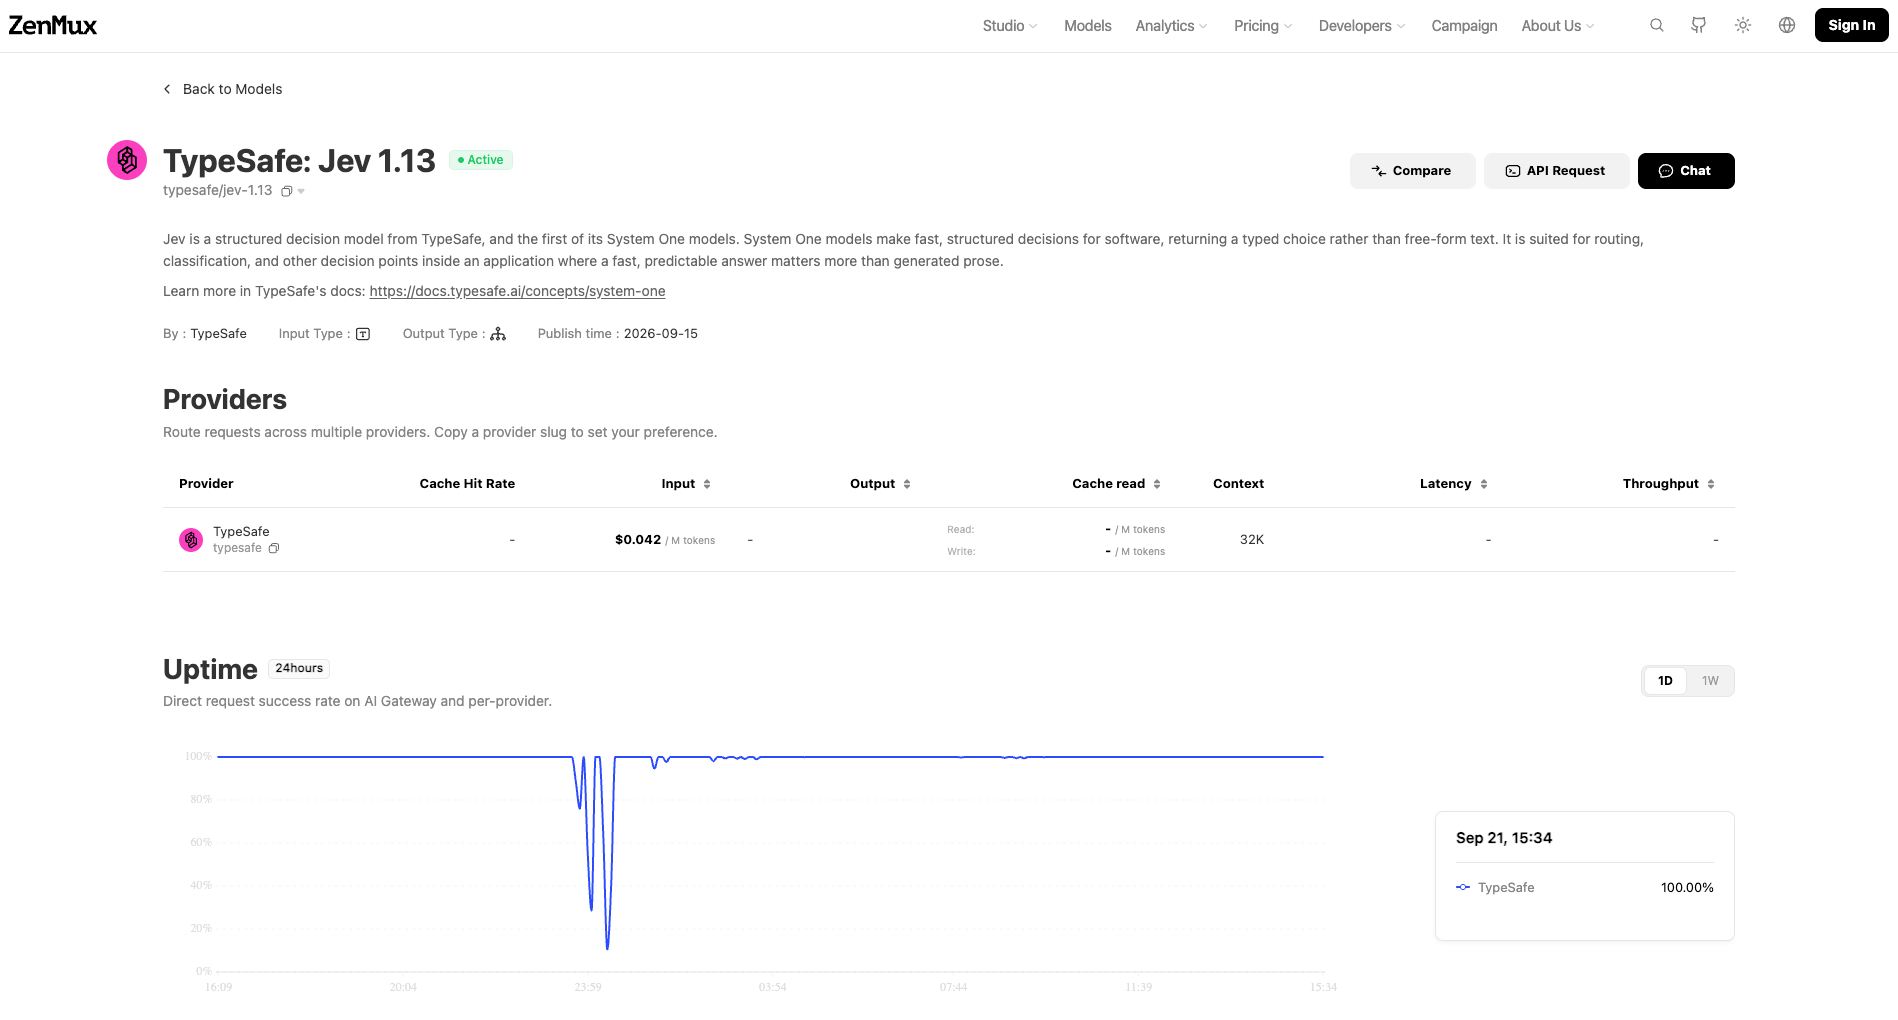Click the 24hours uptime badge
The width and height of the screenshot is (1898, 1020).
299,668
